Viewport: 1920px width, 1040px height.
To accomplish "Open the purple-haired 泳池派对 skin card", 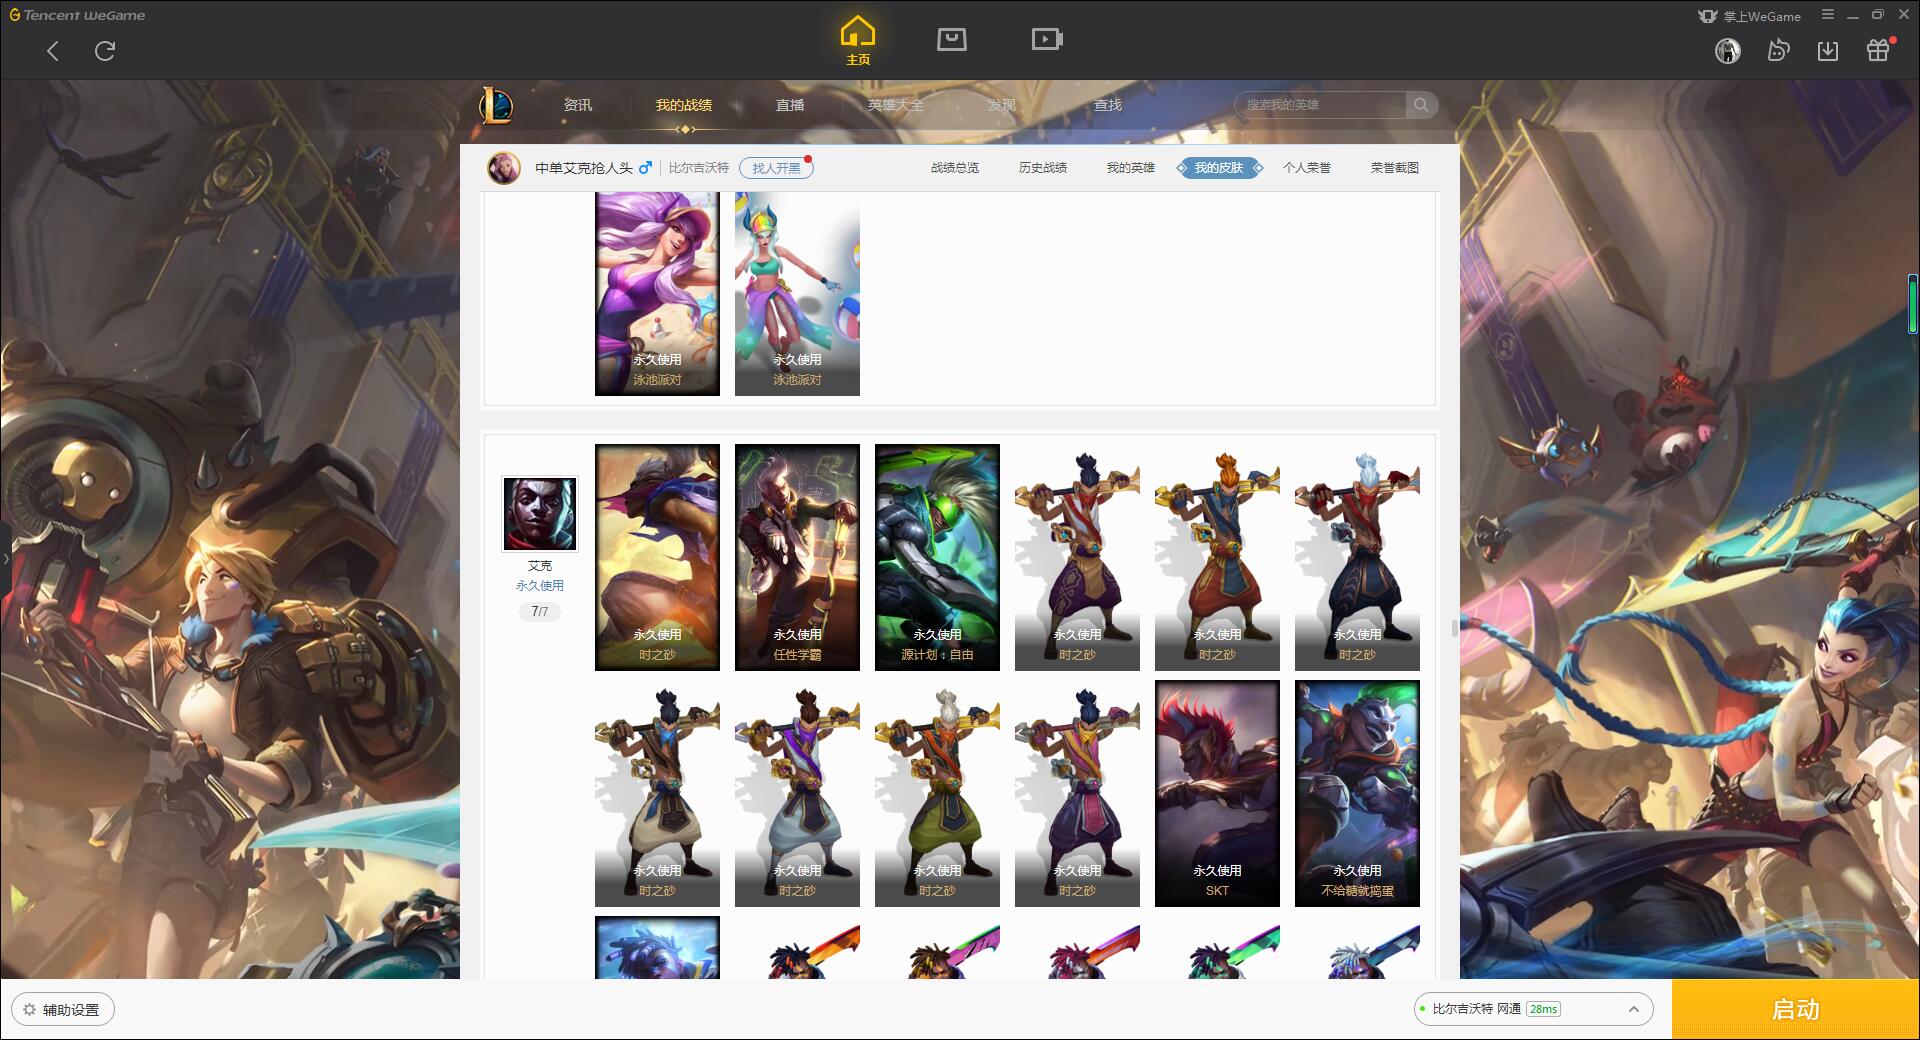I will 657,294.
